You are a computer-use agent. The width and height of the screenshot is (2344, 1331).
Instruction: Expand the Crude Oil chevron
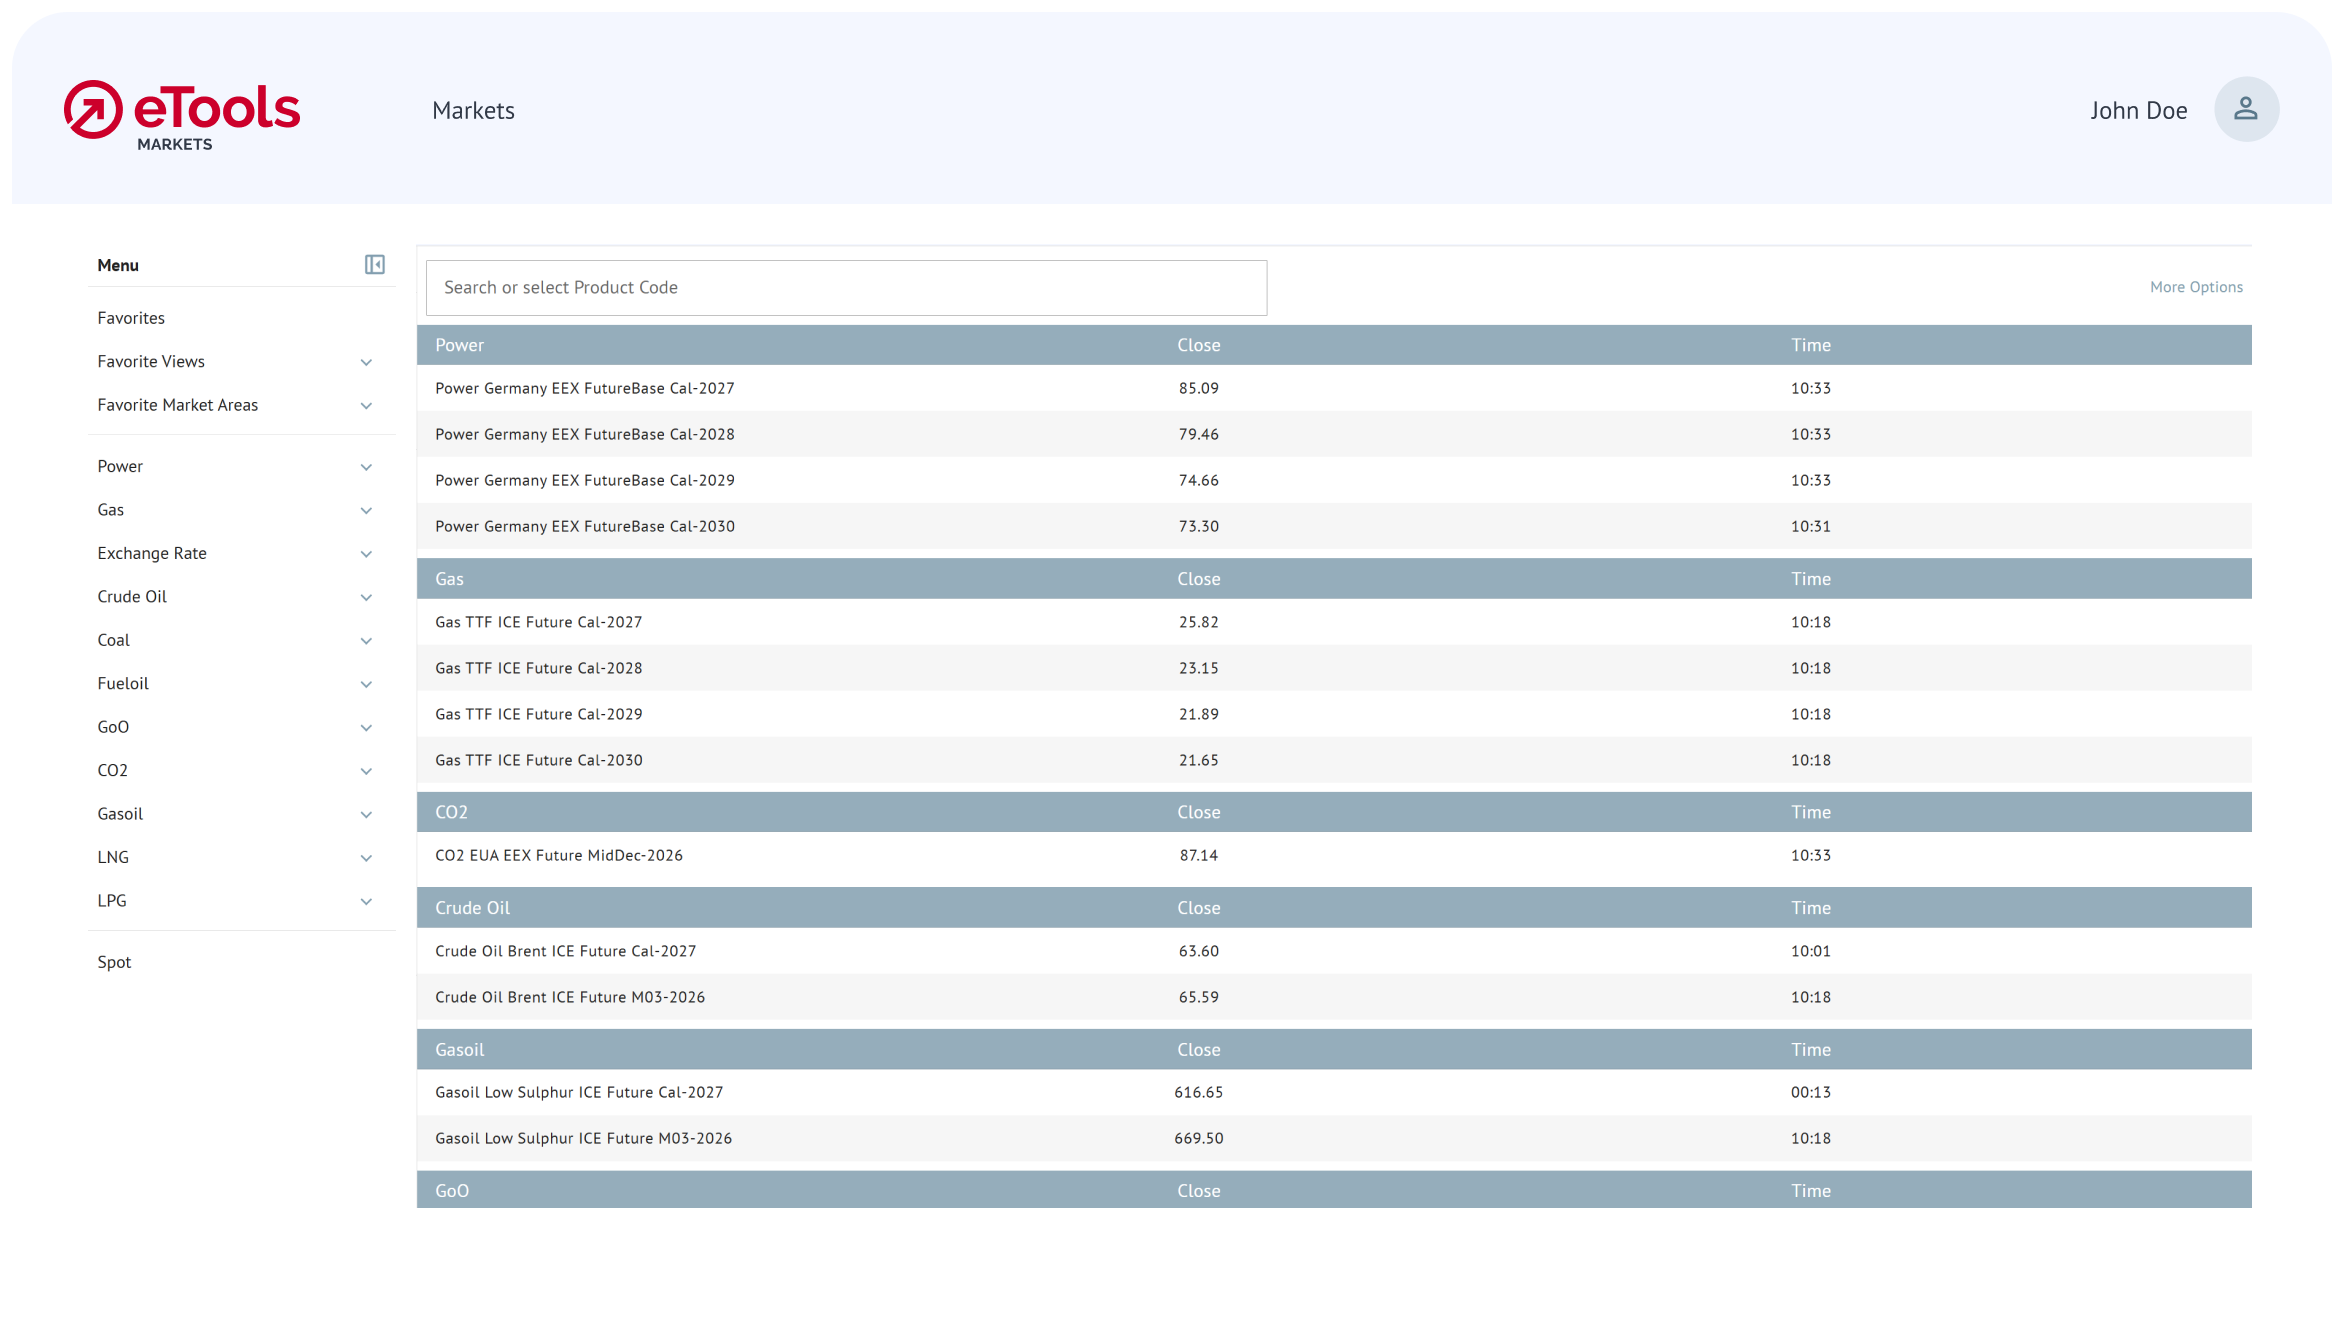pyautogui.click(x=366, y=598)
